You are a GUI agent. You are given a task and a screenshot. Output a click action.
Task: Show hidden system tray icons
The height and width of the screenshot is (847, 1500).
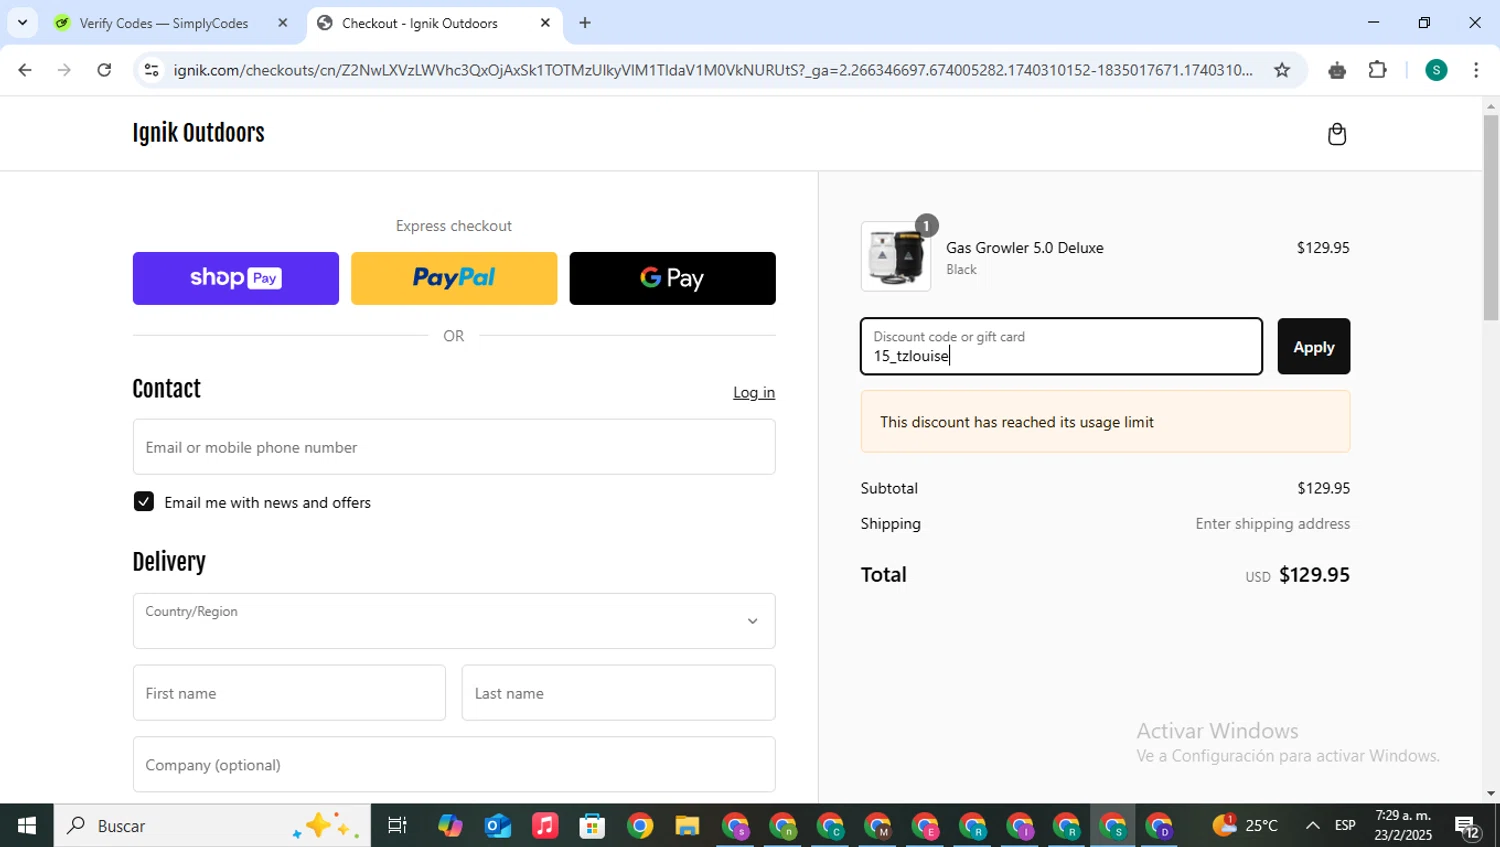1312,826
